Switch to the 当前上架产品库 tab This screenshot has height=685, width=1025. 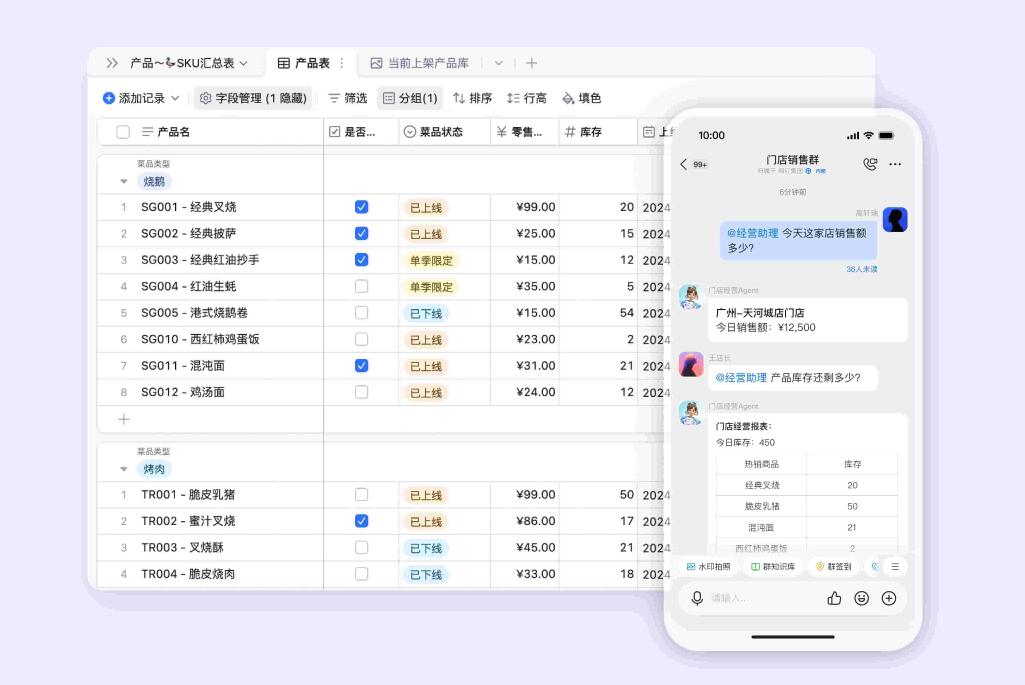point(419,63)
